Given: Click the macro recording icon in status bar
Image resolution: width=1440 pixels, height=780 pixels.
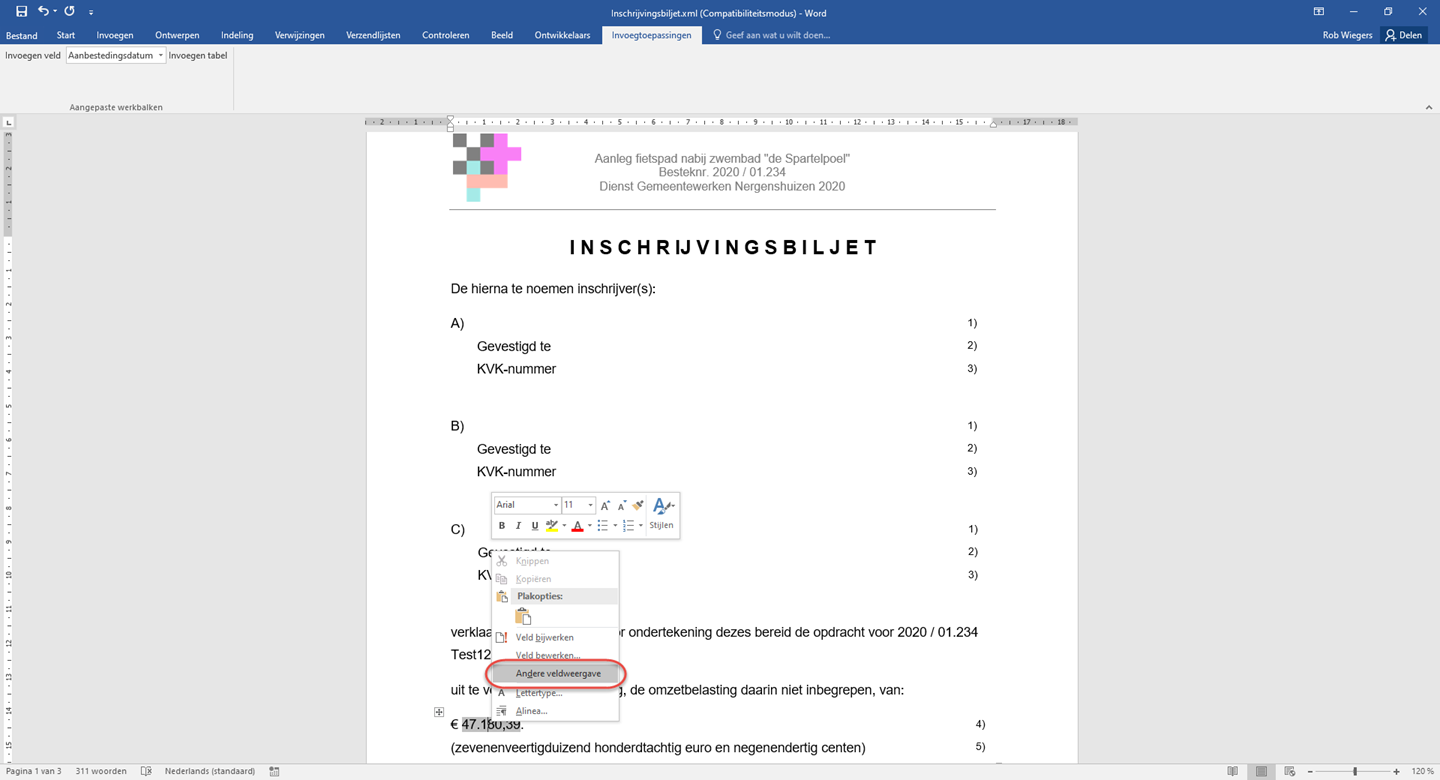Looking at the screenshot, I should 274,771.
